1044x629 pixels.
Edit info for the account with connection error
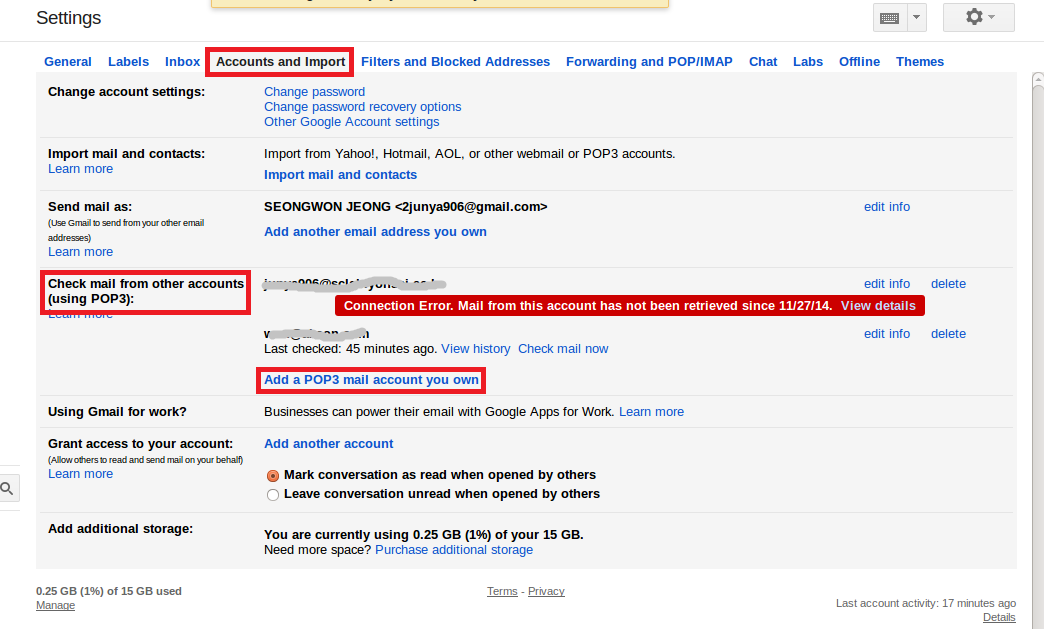[x=887, y=284]
